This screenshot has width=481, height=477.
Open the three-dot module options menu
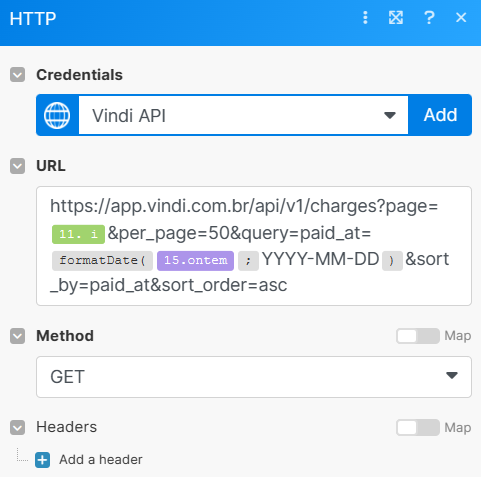click(365, 18)
